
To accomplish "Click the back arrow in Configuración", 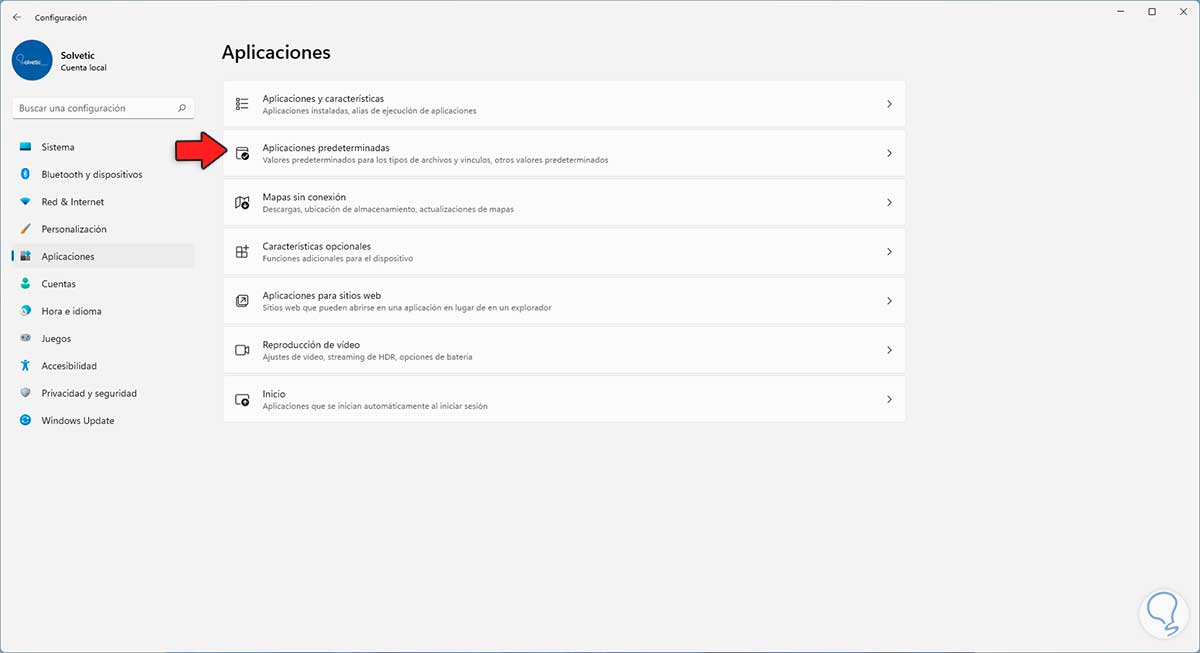I will tap(17, 17).
